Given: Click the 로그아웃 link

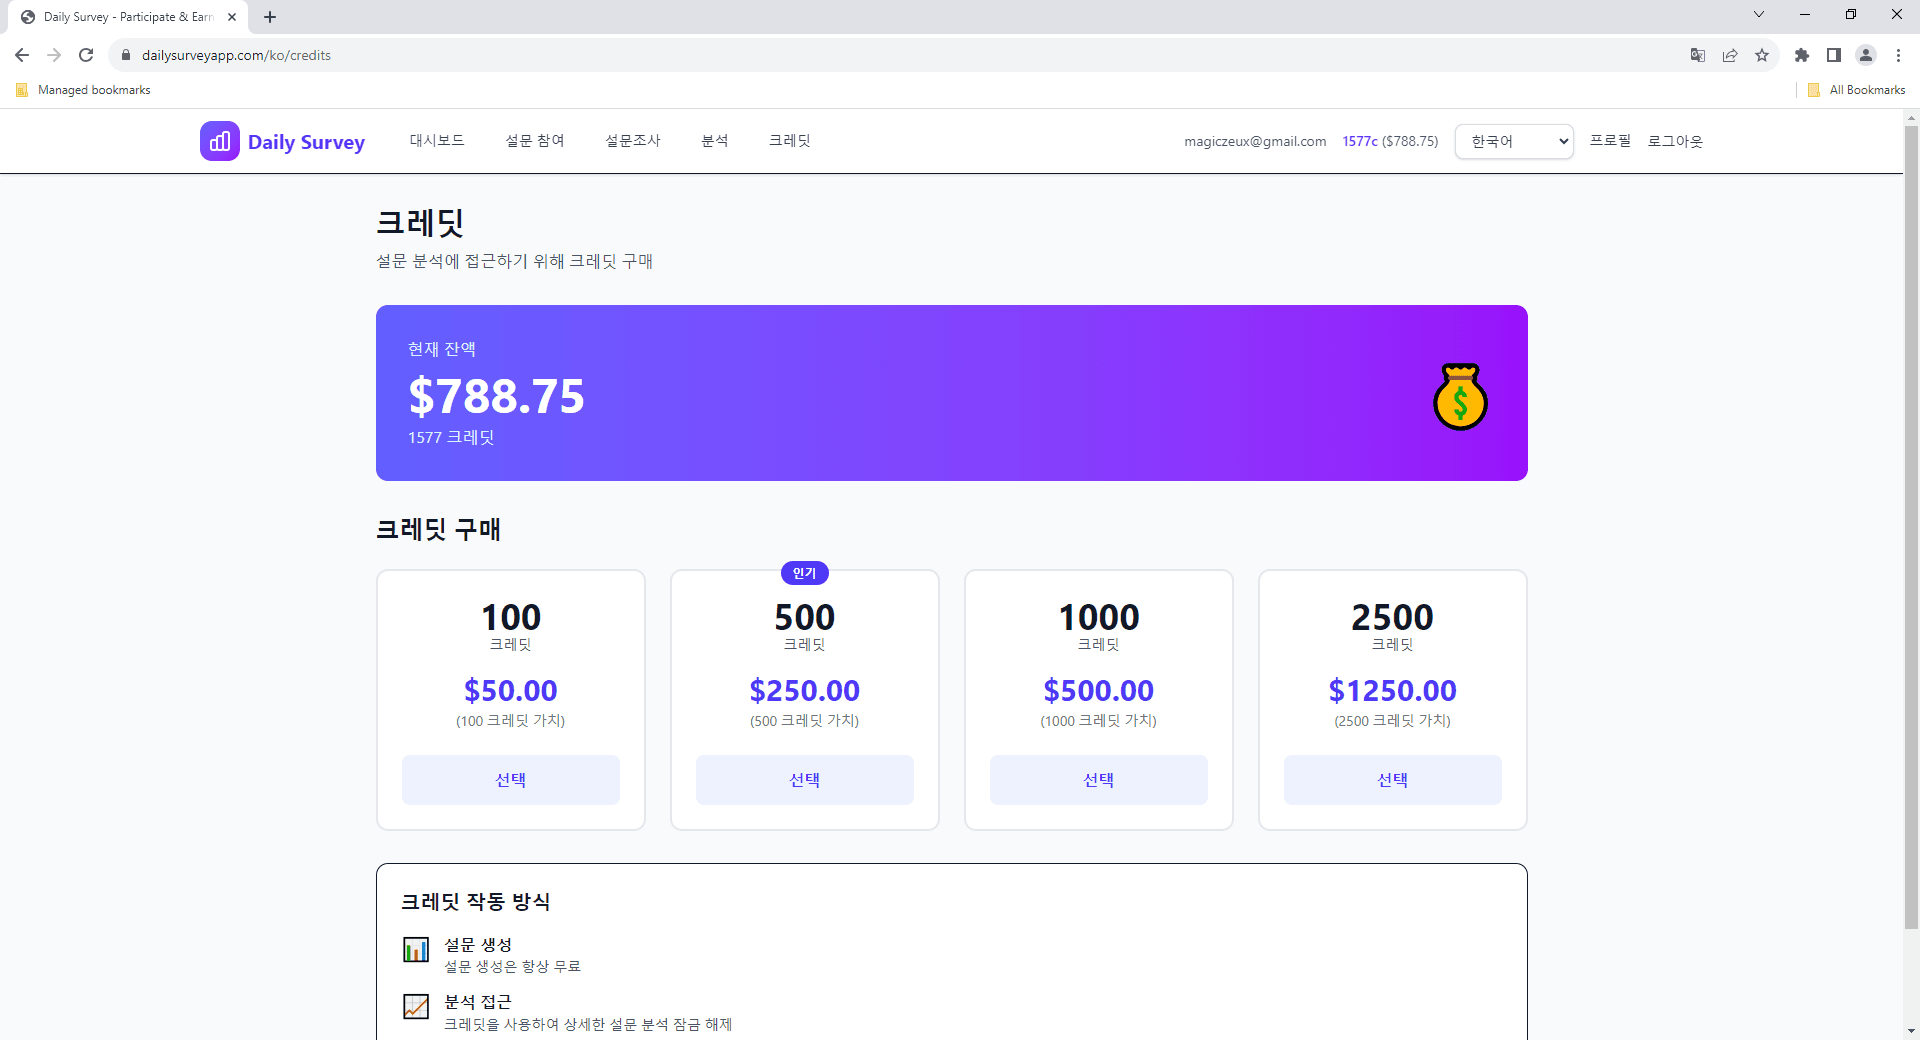Looking at the screenshot, I should [1675, 141].
